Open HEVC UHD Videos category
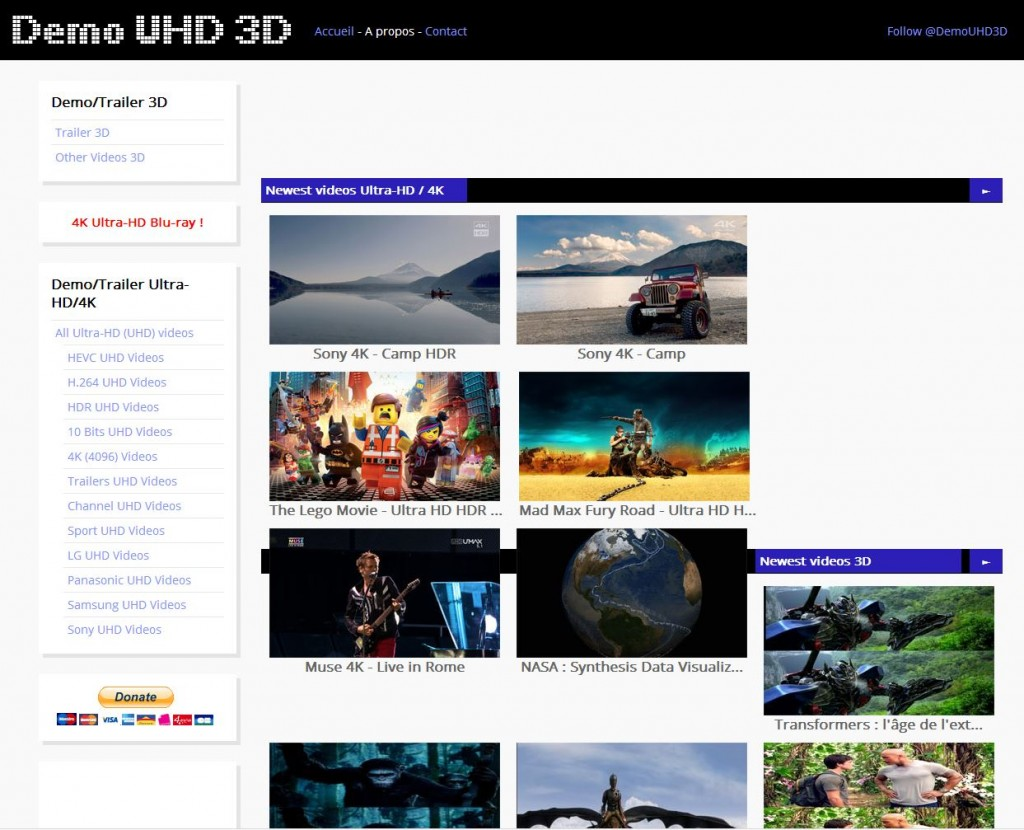Image resolution: width=1024 pixels, height=830 pixels. (116, 358)
